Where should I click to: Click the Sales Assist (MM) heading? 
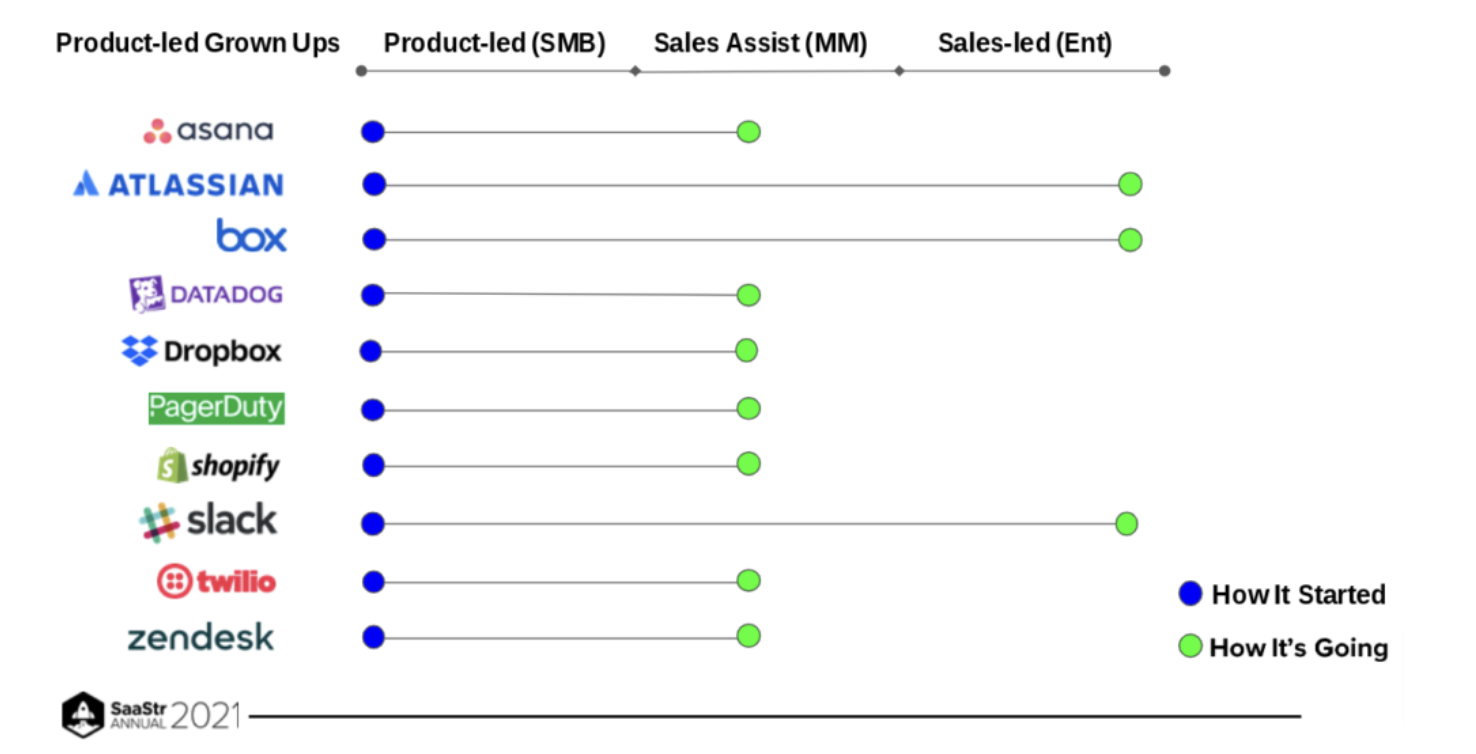coord(760,43)
